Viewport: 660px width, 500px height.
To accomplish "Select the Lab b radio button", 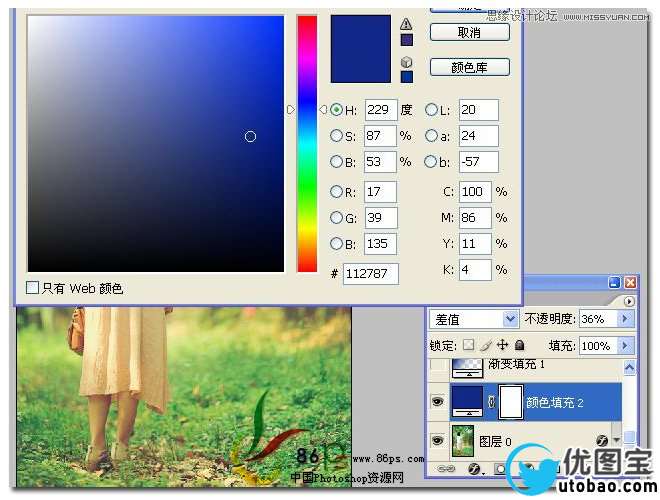I will [x=431, y=162].
